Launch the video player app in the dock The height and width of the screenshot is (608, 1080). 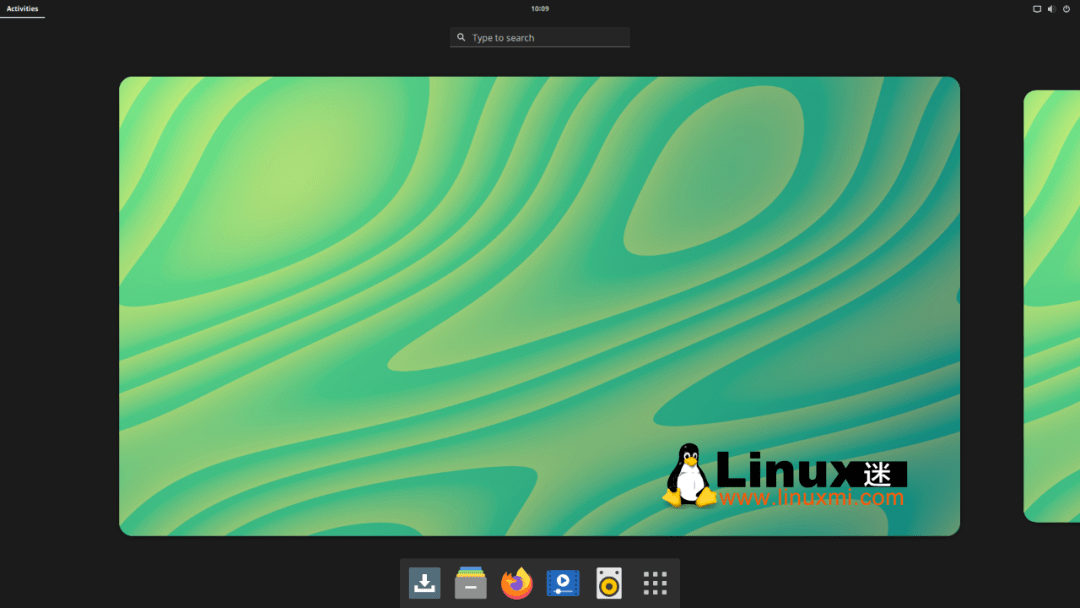point(563,582)
